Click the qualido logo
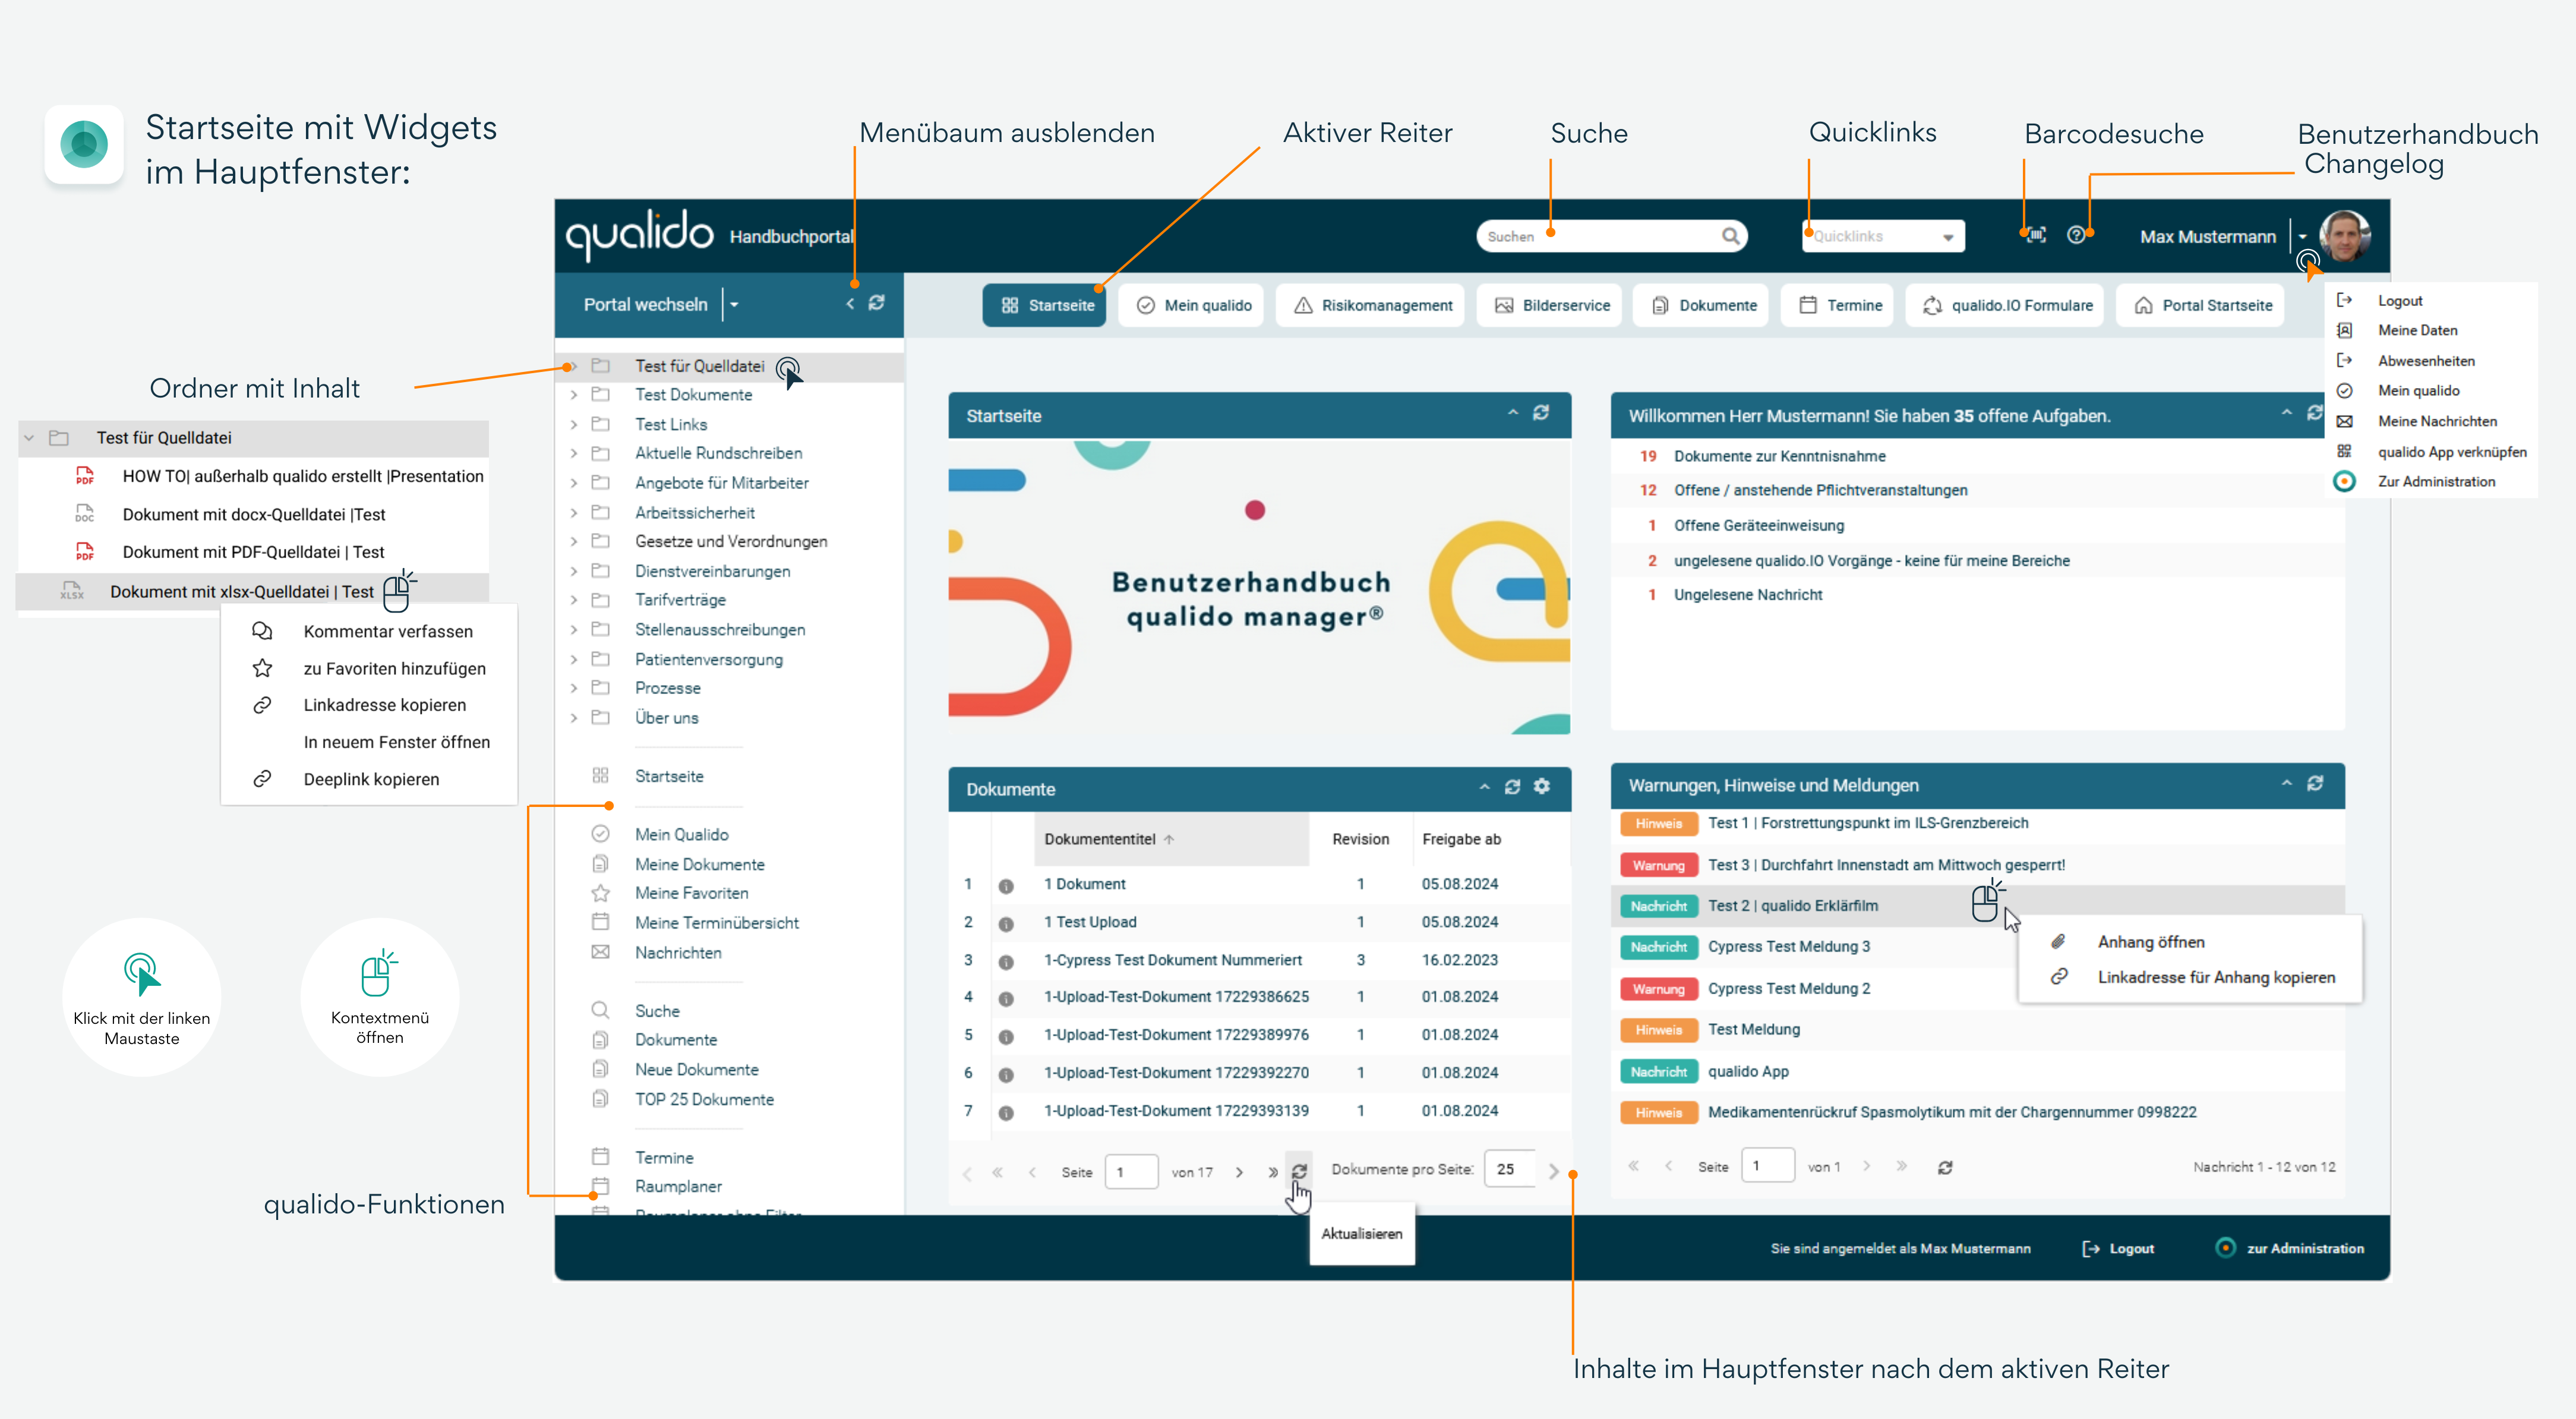Screen dimensions: 2576x1419 (x=639, y=235)
